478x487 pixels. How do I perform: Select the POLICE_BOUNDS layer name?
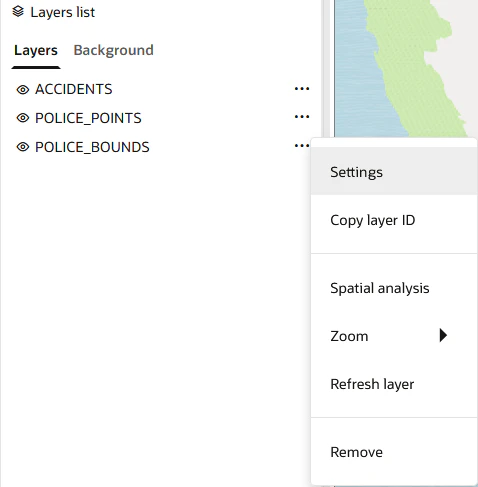click(92, 147)
